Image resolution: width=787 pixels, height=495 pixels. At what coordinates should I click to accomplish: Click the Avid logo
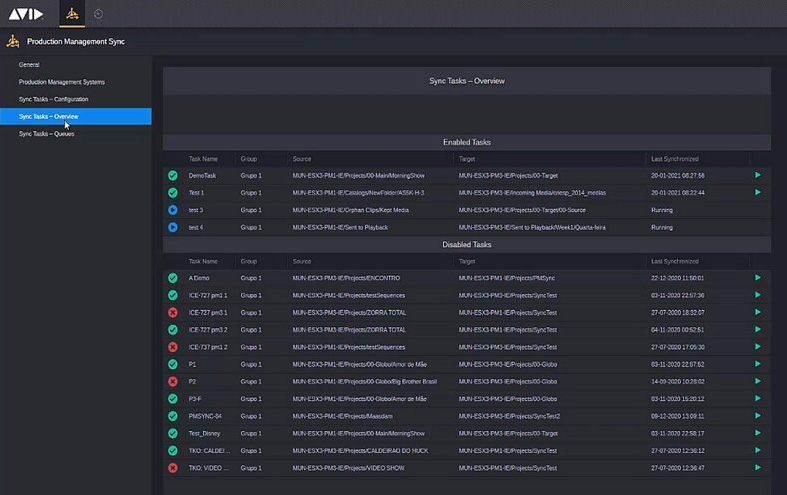[x=26, y=14]
